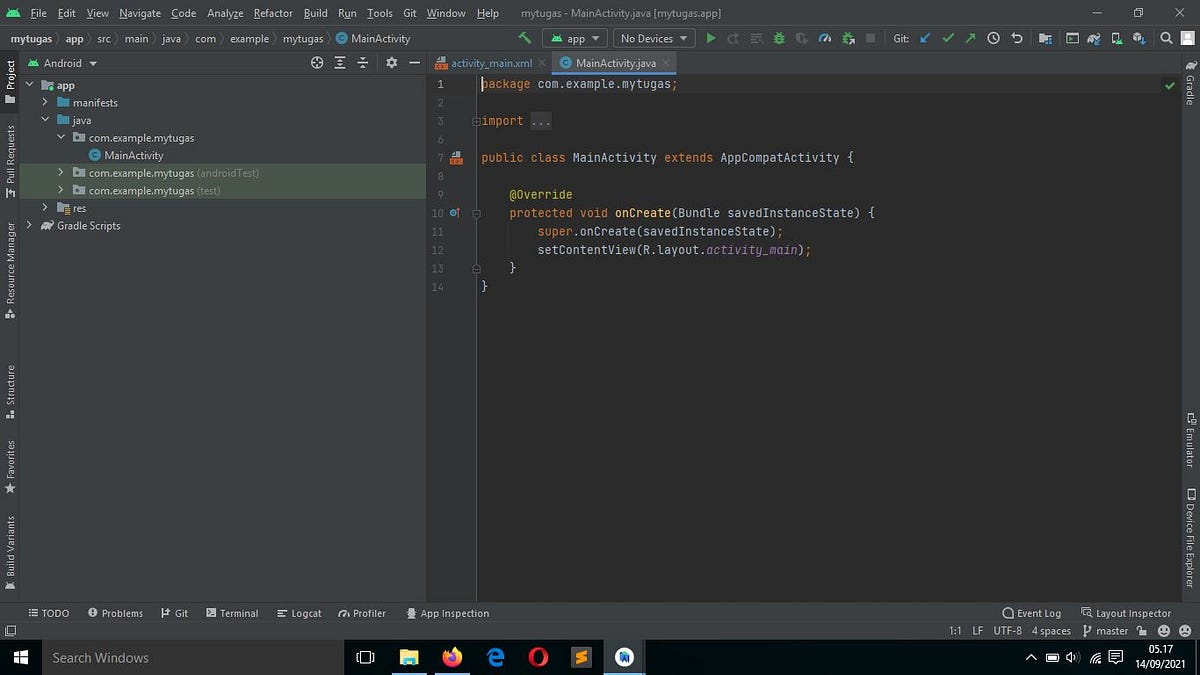This screenshot has height=675, width=1200.
Task: Commit changes with the green checkmark Git icon
Action: pyautogui.click(x=948, y=38)
